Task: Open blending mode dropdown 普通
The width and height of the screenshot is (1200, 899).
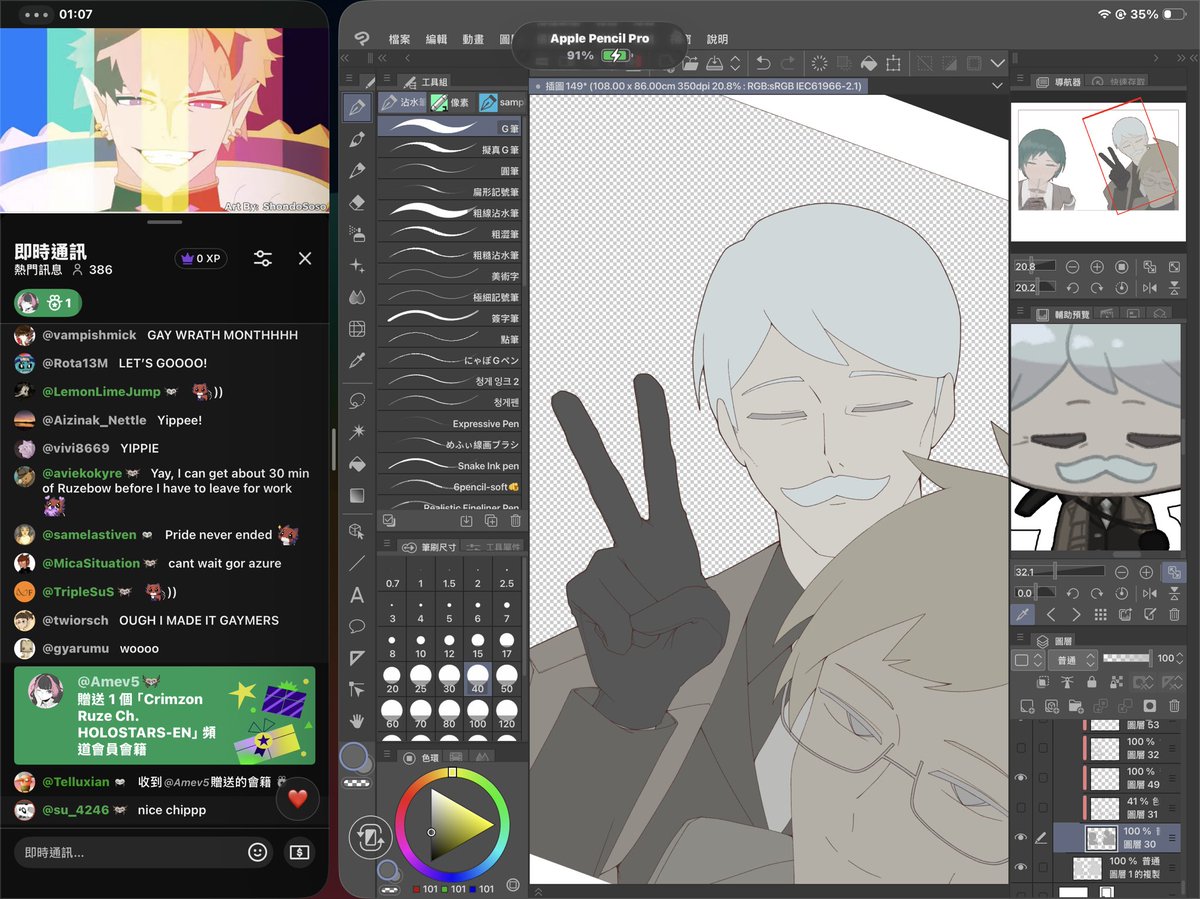Action: coord(1072,660)
